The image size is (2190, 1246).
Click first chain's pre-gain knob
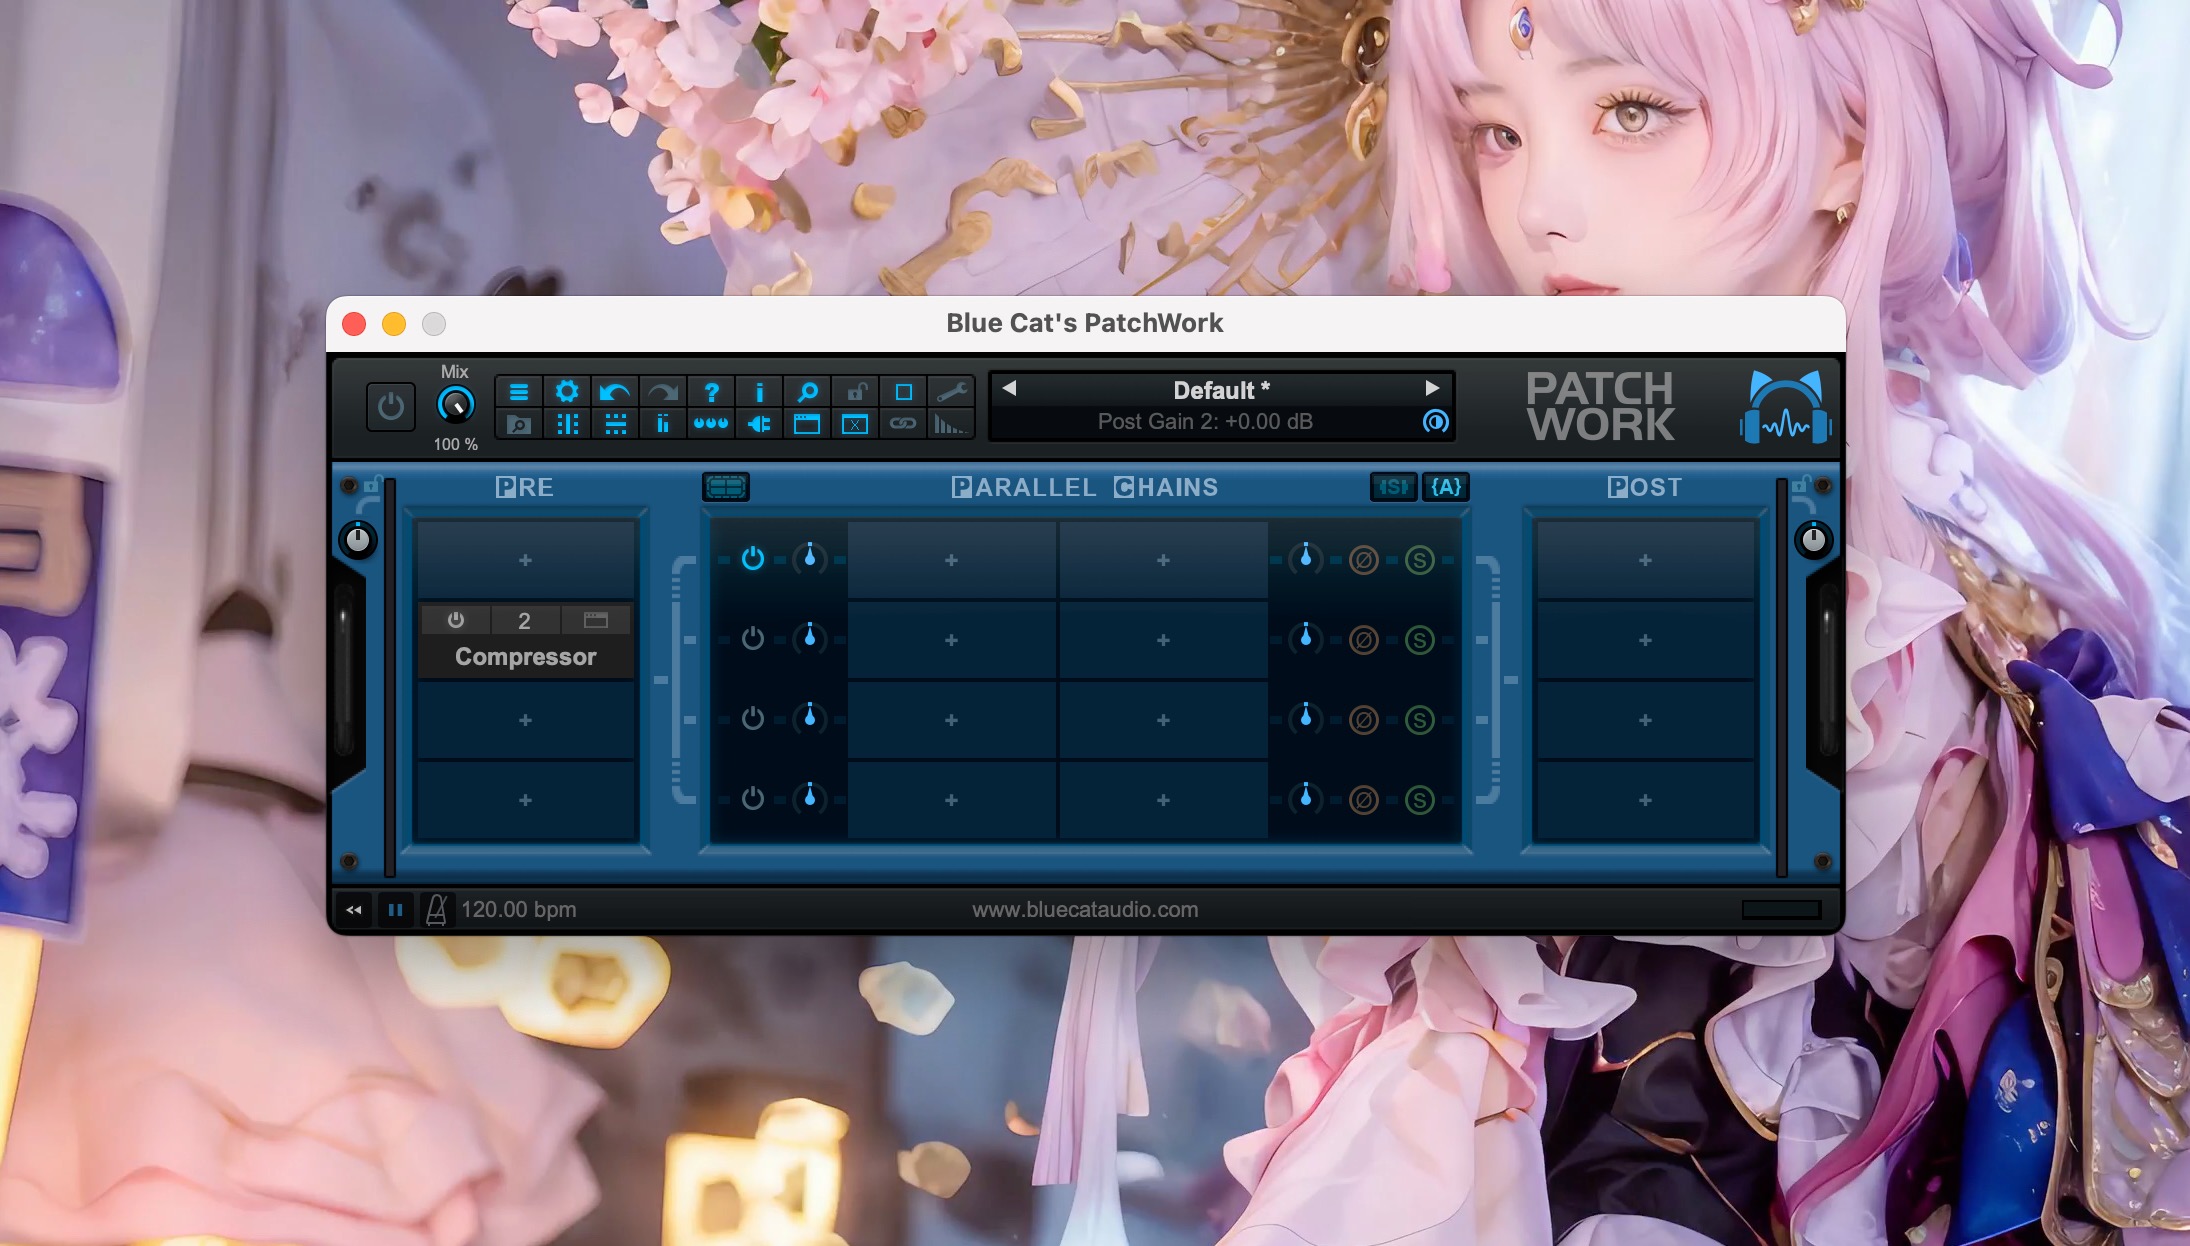[x=810, y=558]
